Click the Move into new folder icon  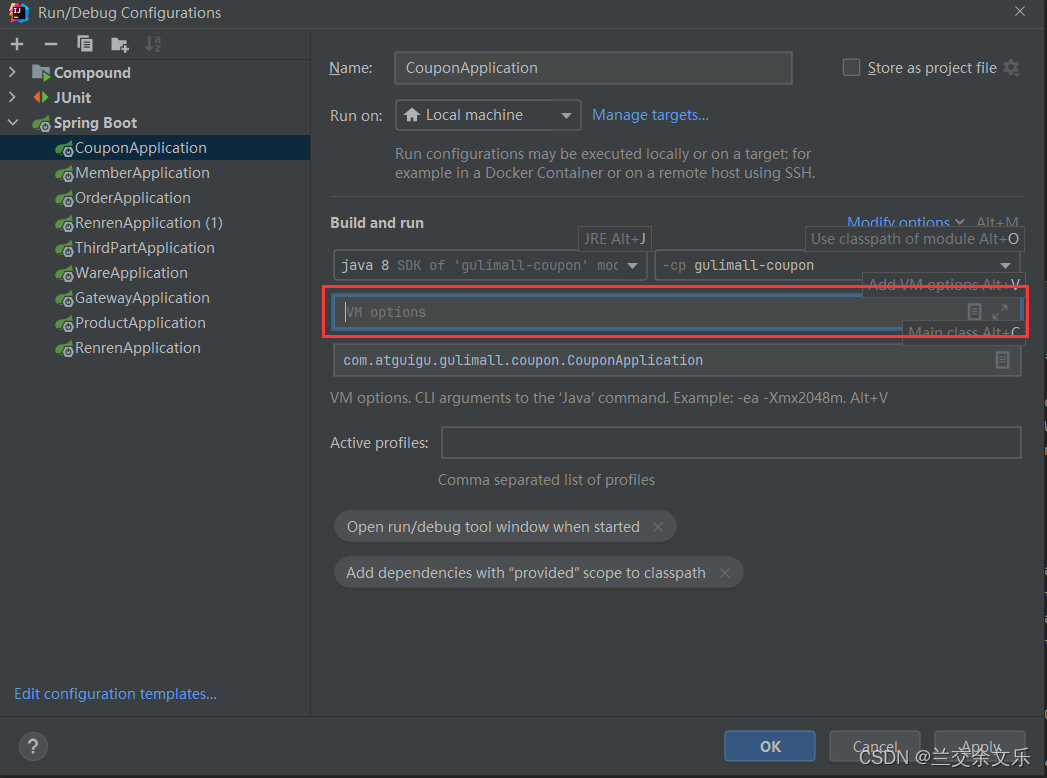[120, 45]
